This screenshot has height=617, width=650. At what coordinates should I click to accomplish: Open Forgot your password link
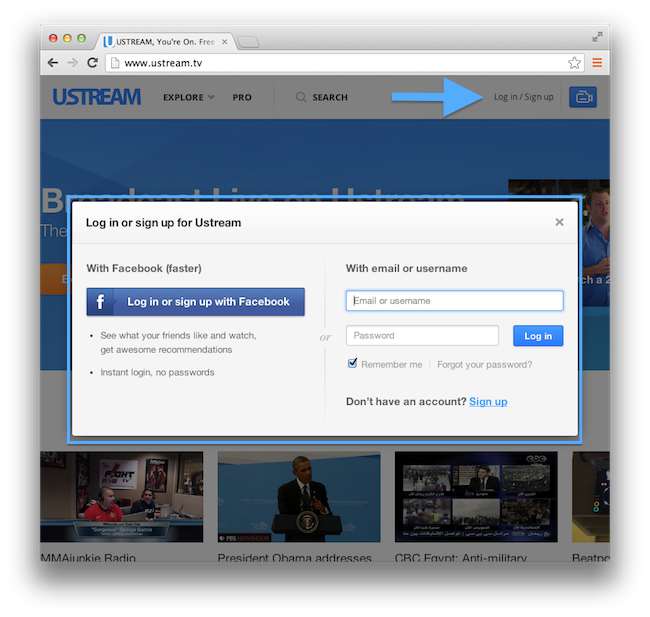485,365
